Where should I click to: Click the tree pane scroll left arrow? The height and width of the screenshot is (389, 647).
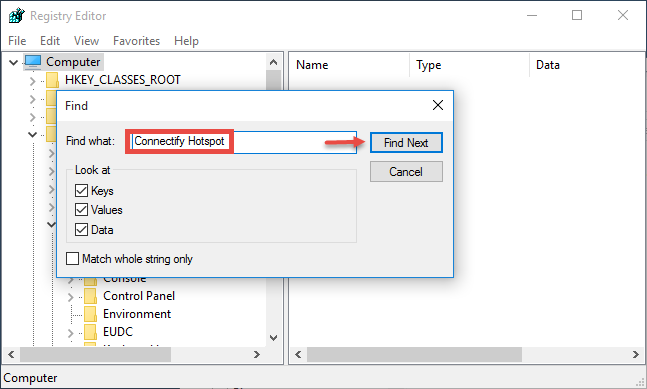coord(11,354)
